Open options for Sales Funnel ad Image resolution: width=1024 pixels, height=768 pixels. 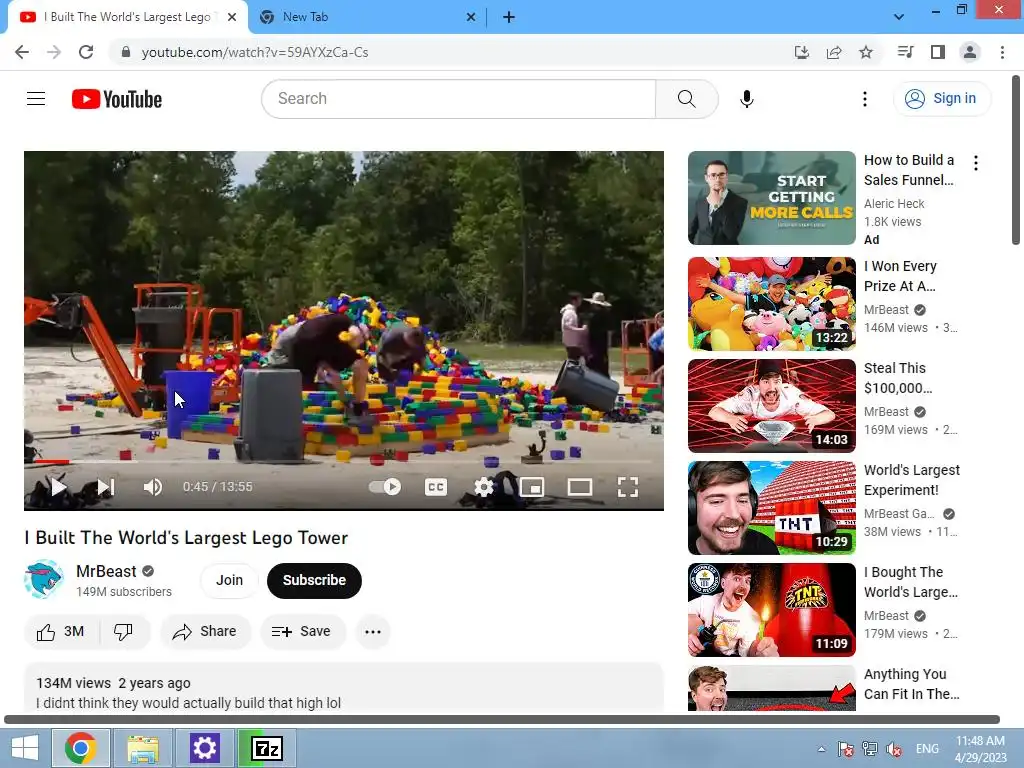(976, 163)
